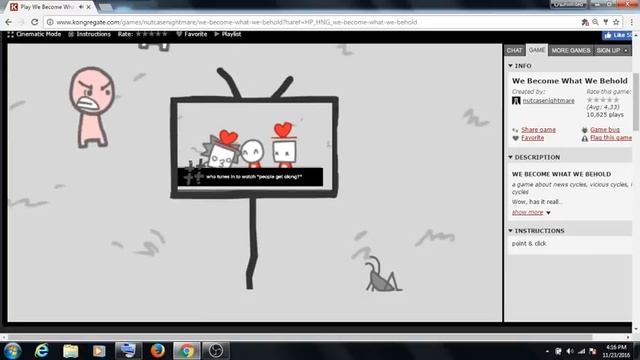The image size is (640, 360).
Task: Click the zoom magnifier icon in the address bar
Action: click(x=596, y=22)
